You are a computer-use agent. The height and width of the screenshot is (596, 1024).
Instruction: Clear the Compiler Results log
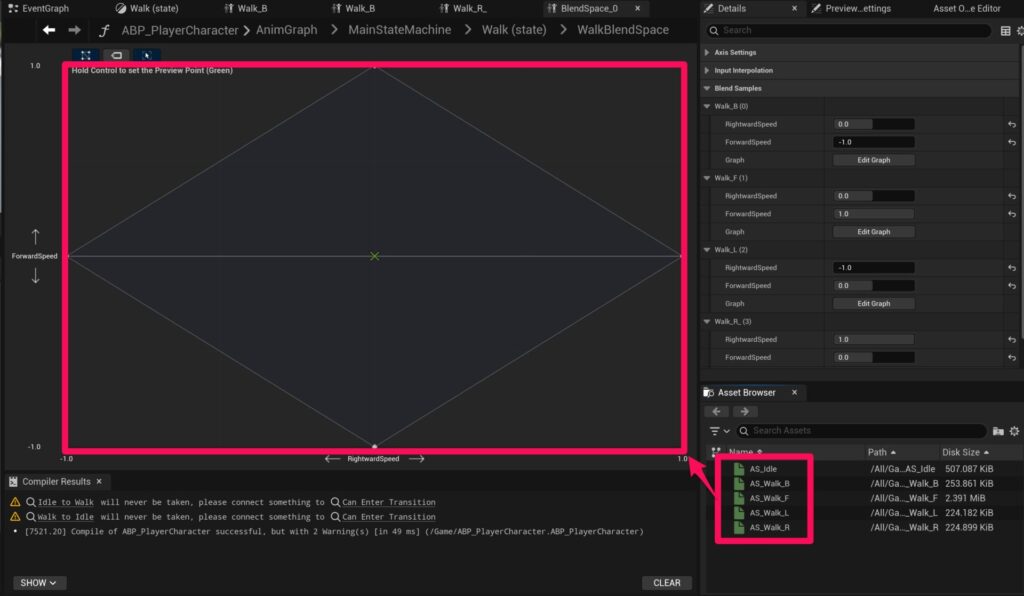tap(666, 583)
